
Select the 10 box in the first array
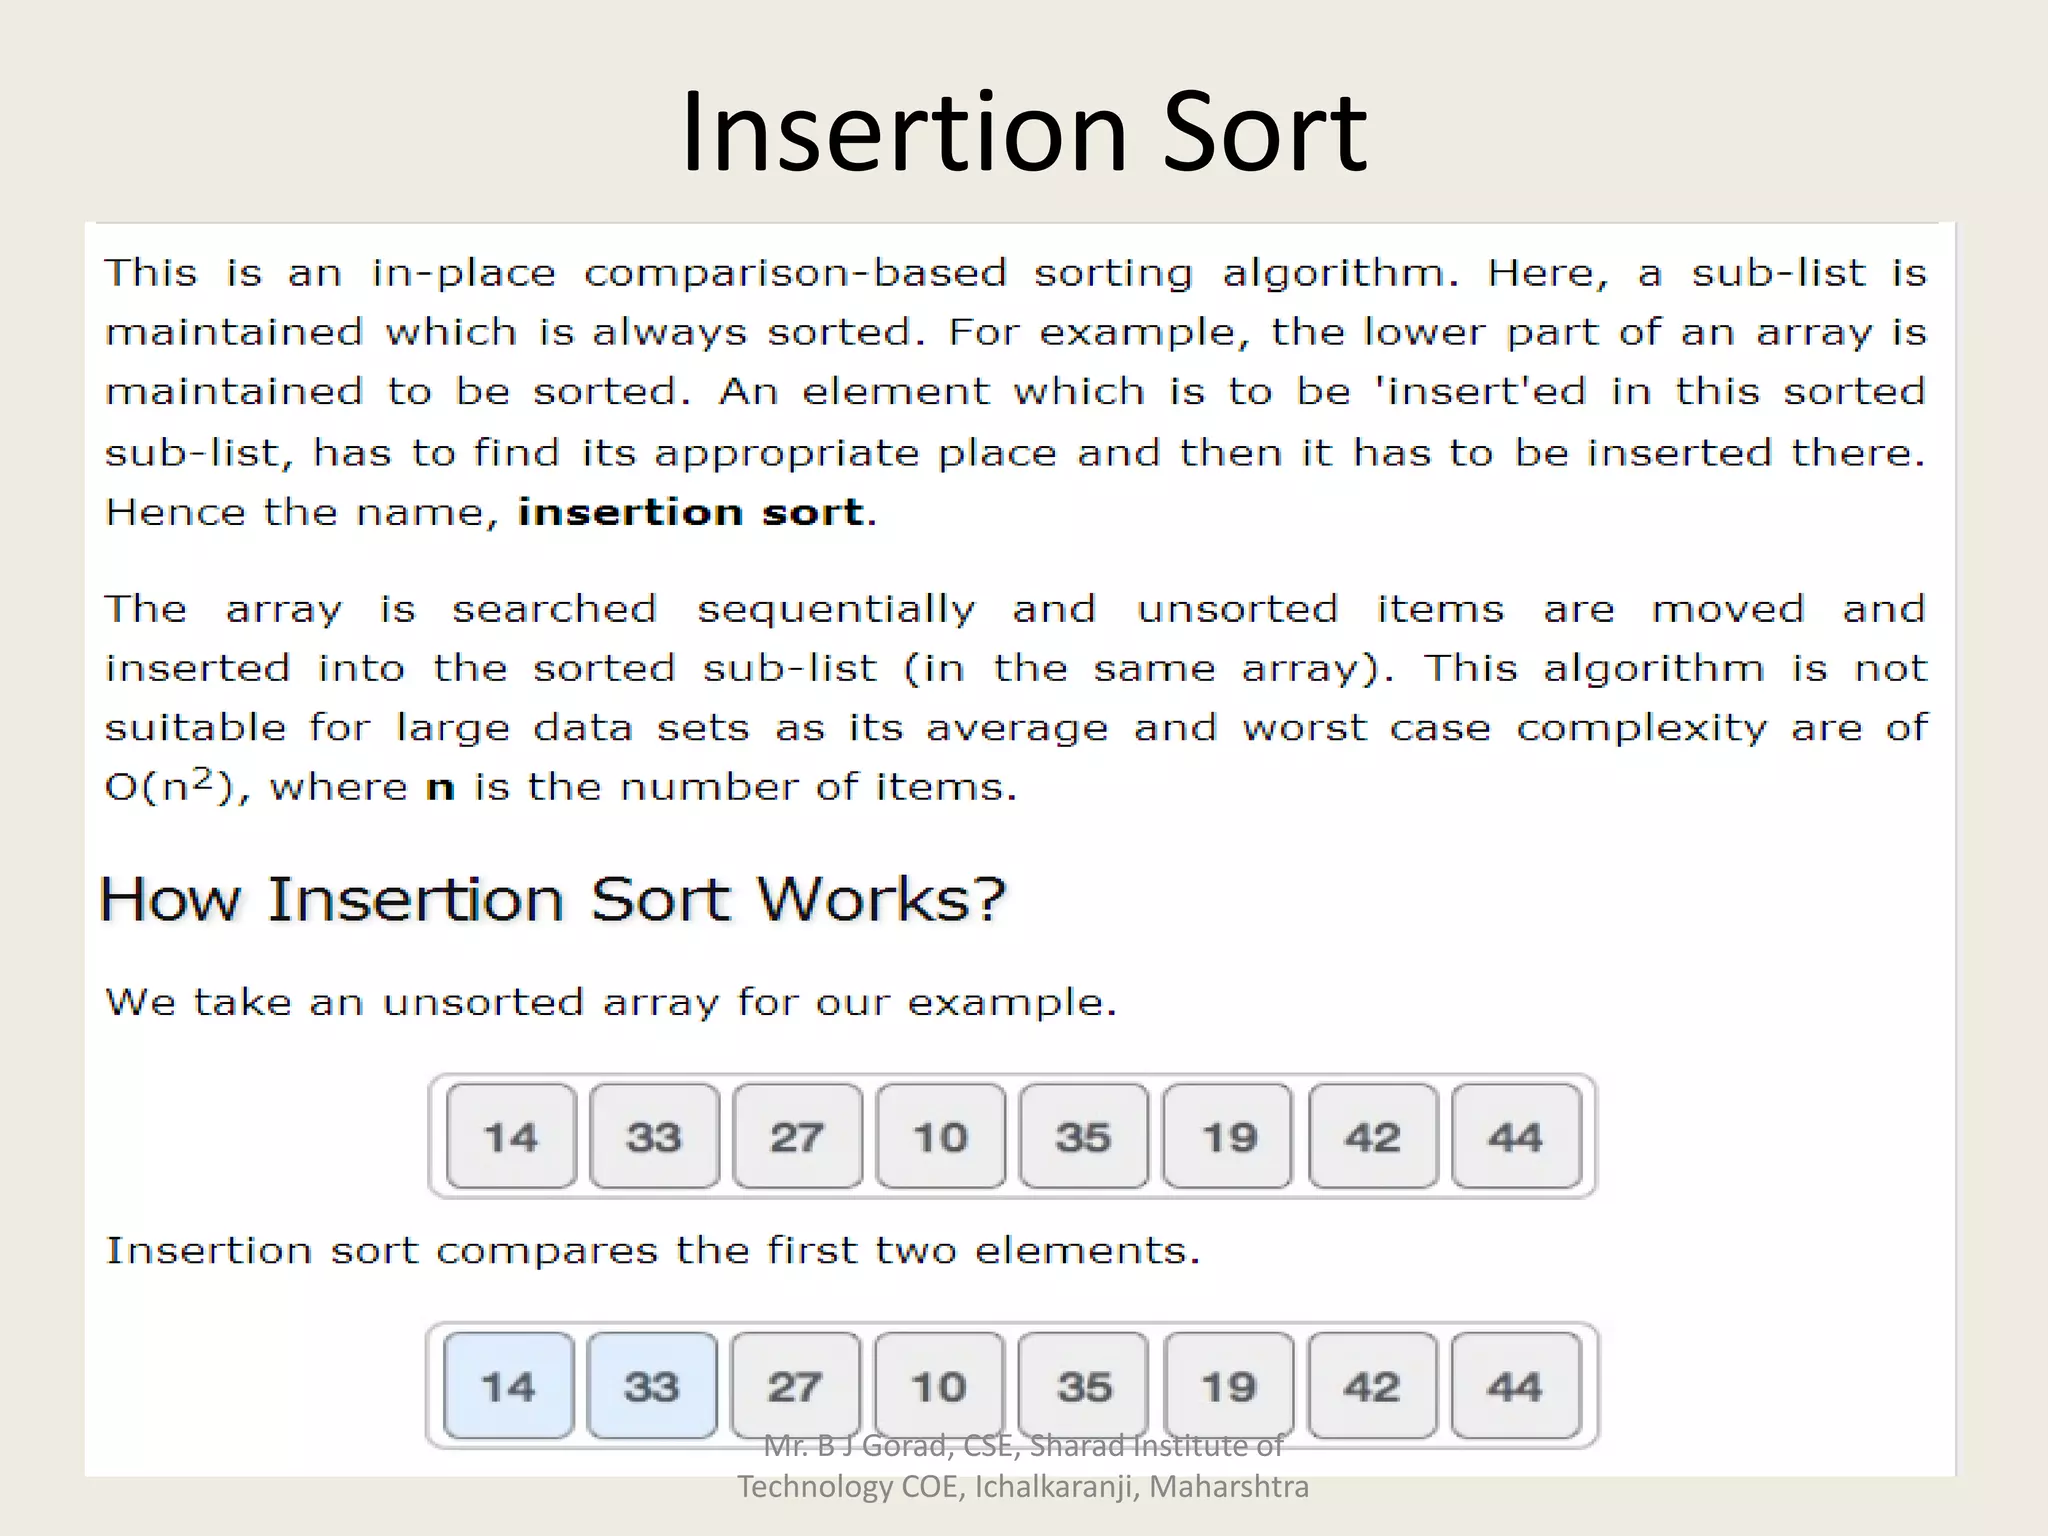tap(940, 1136)
